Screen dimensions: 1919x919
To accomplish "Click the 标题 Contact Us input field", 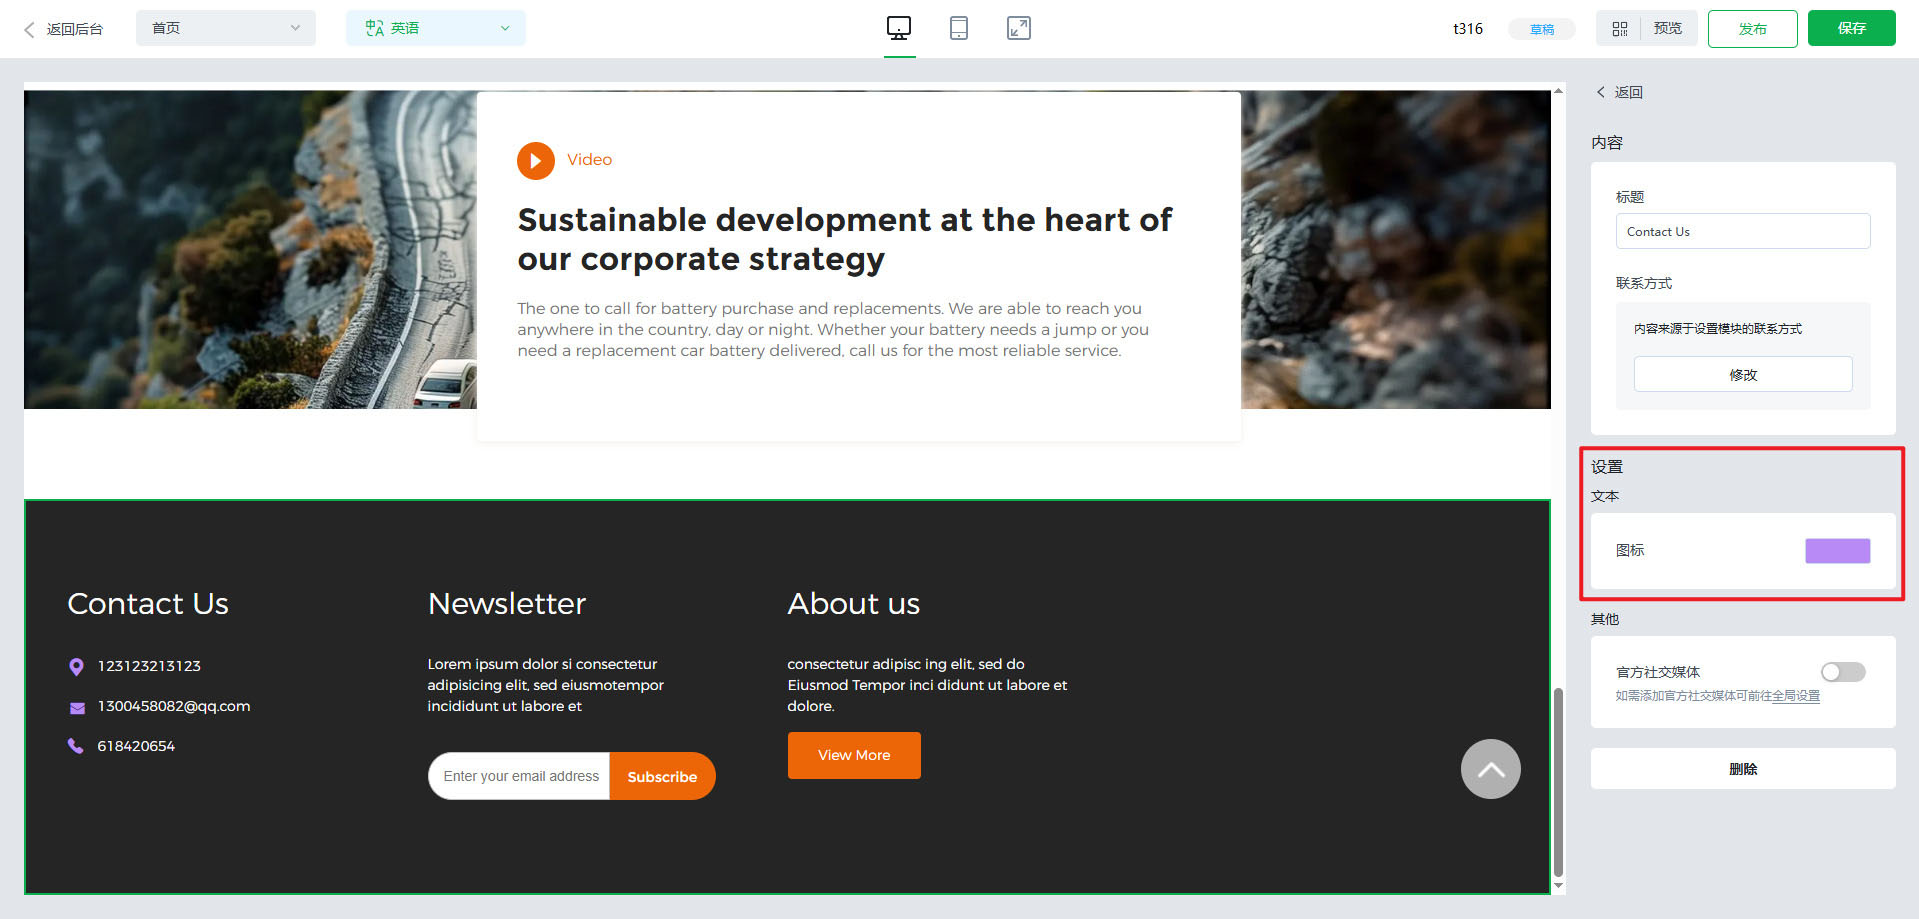I will point(1742,231).
